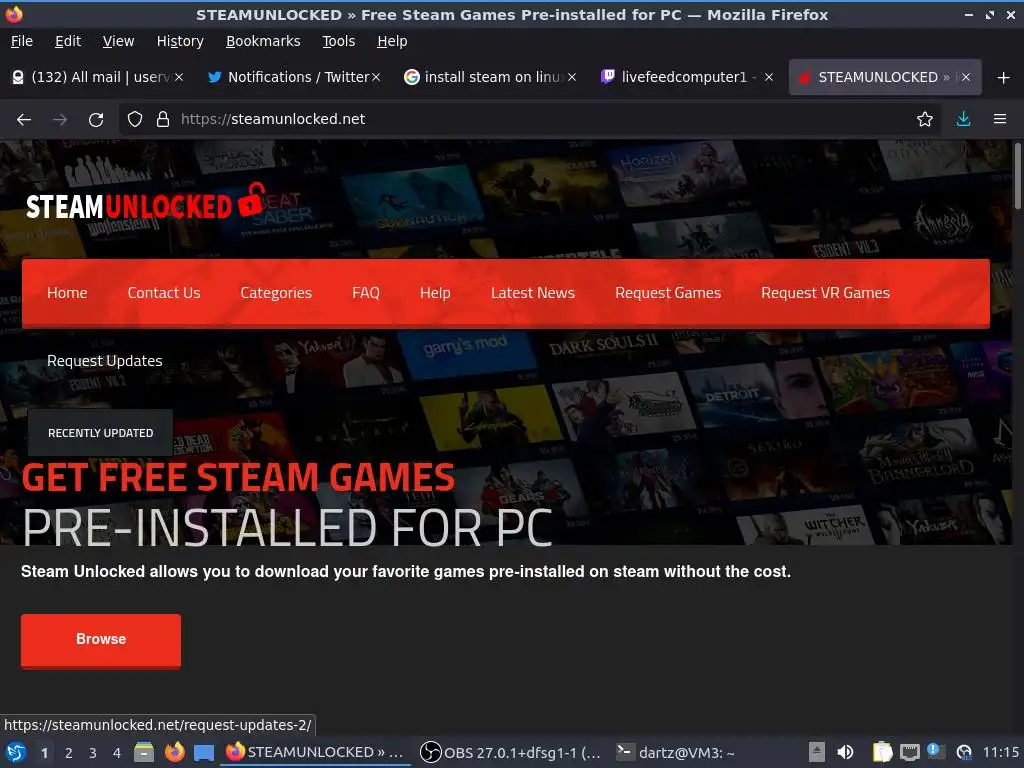Open the Firefox hamburger application menu
Screen dimensions: 1024x768
point(1000,120)
